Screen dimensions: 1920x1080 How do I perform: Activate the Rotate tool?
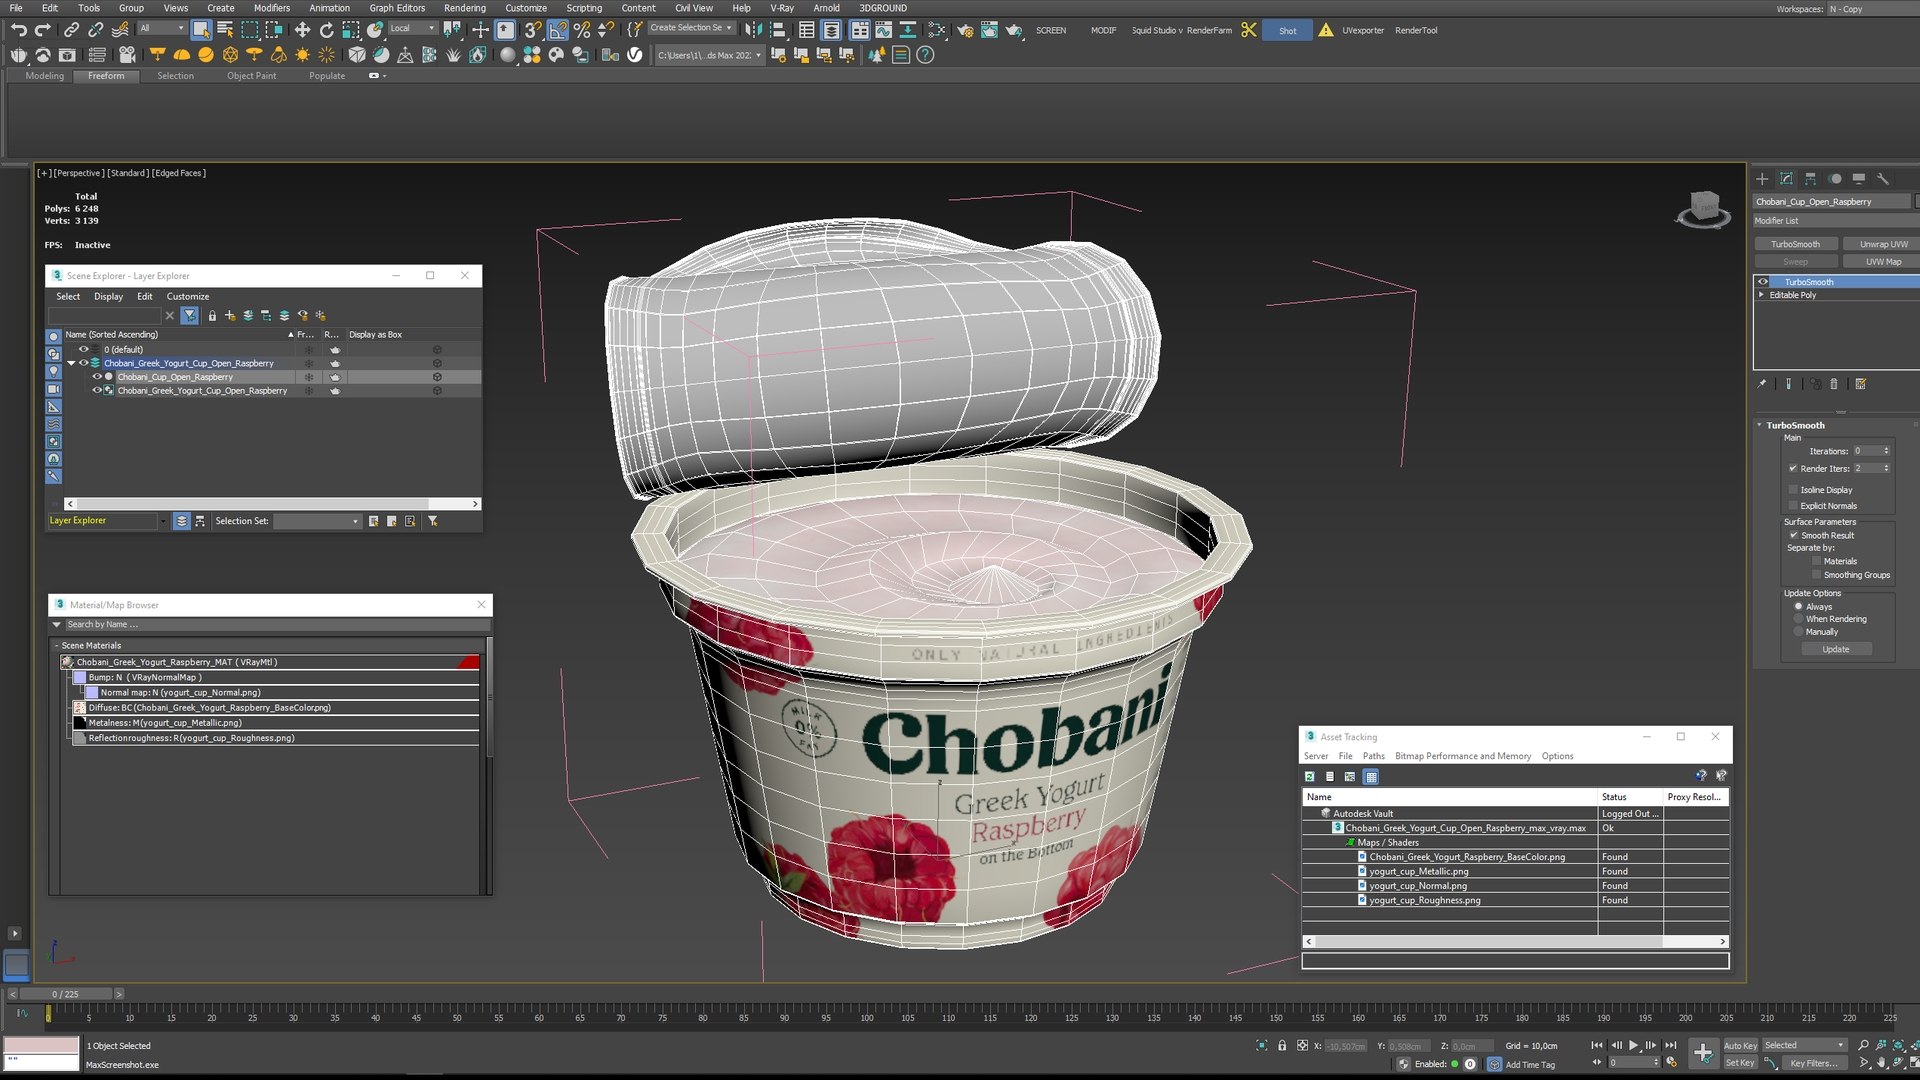click(326, 30)
